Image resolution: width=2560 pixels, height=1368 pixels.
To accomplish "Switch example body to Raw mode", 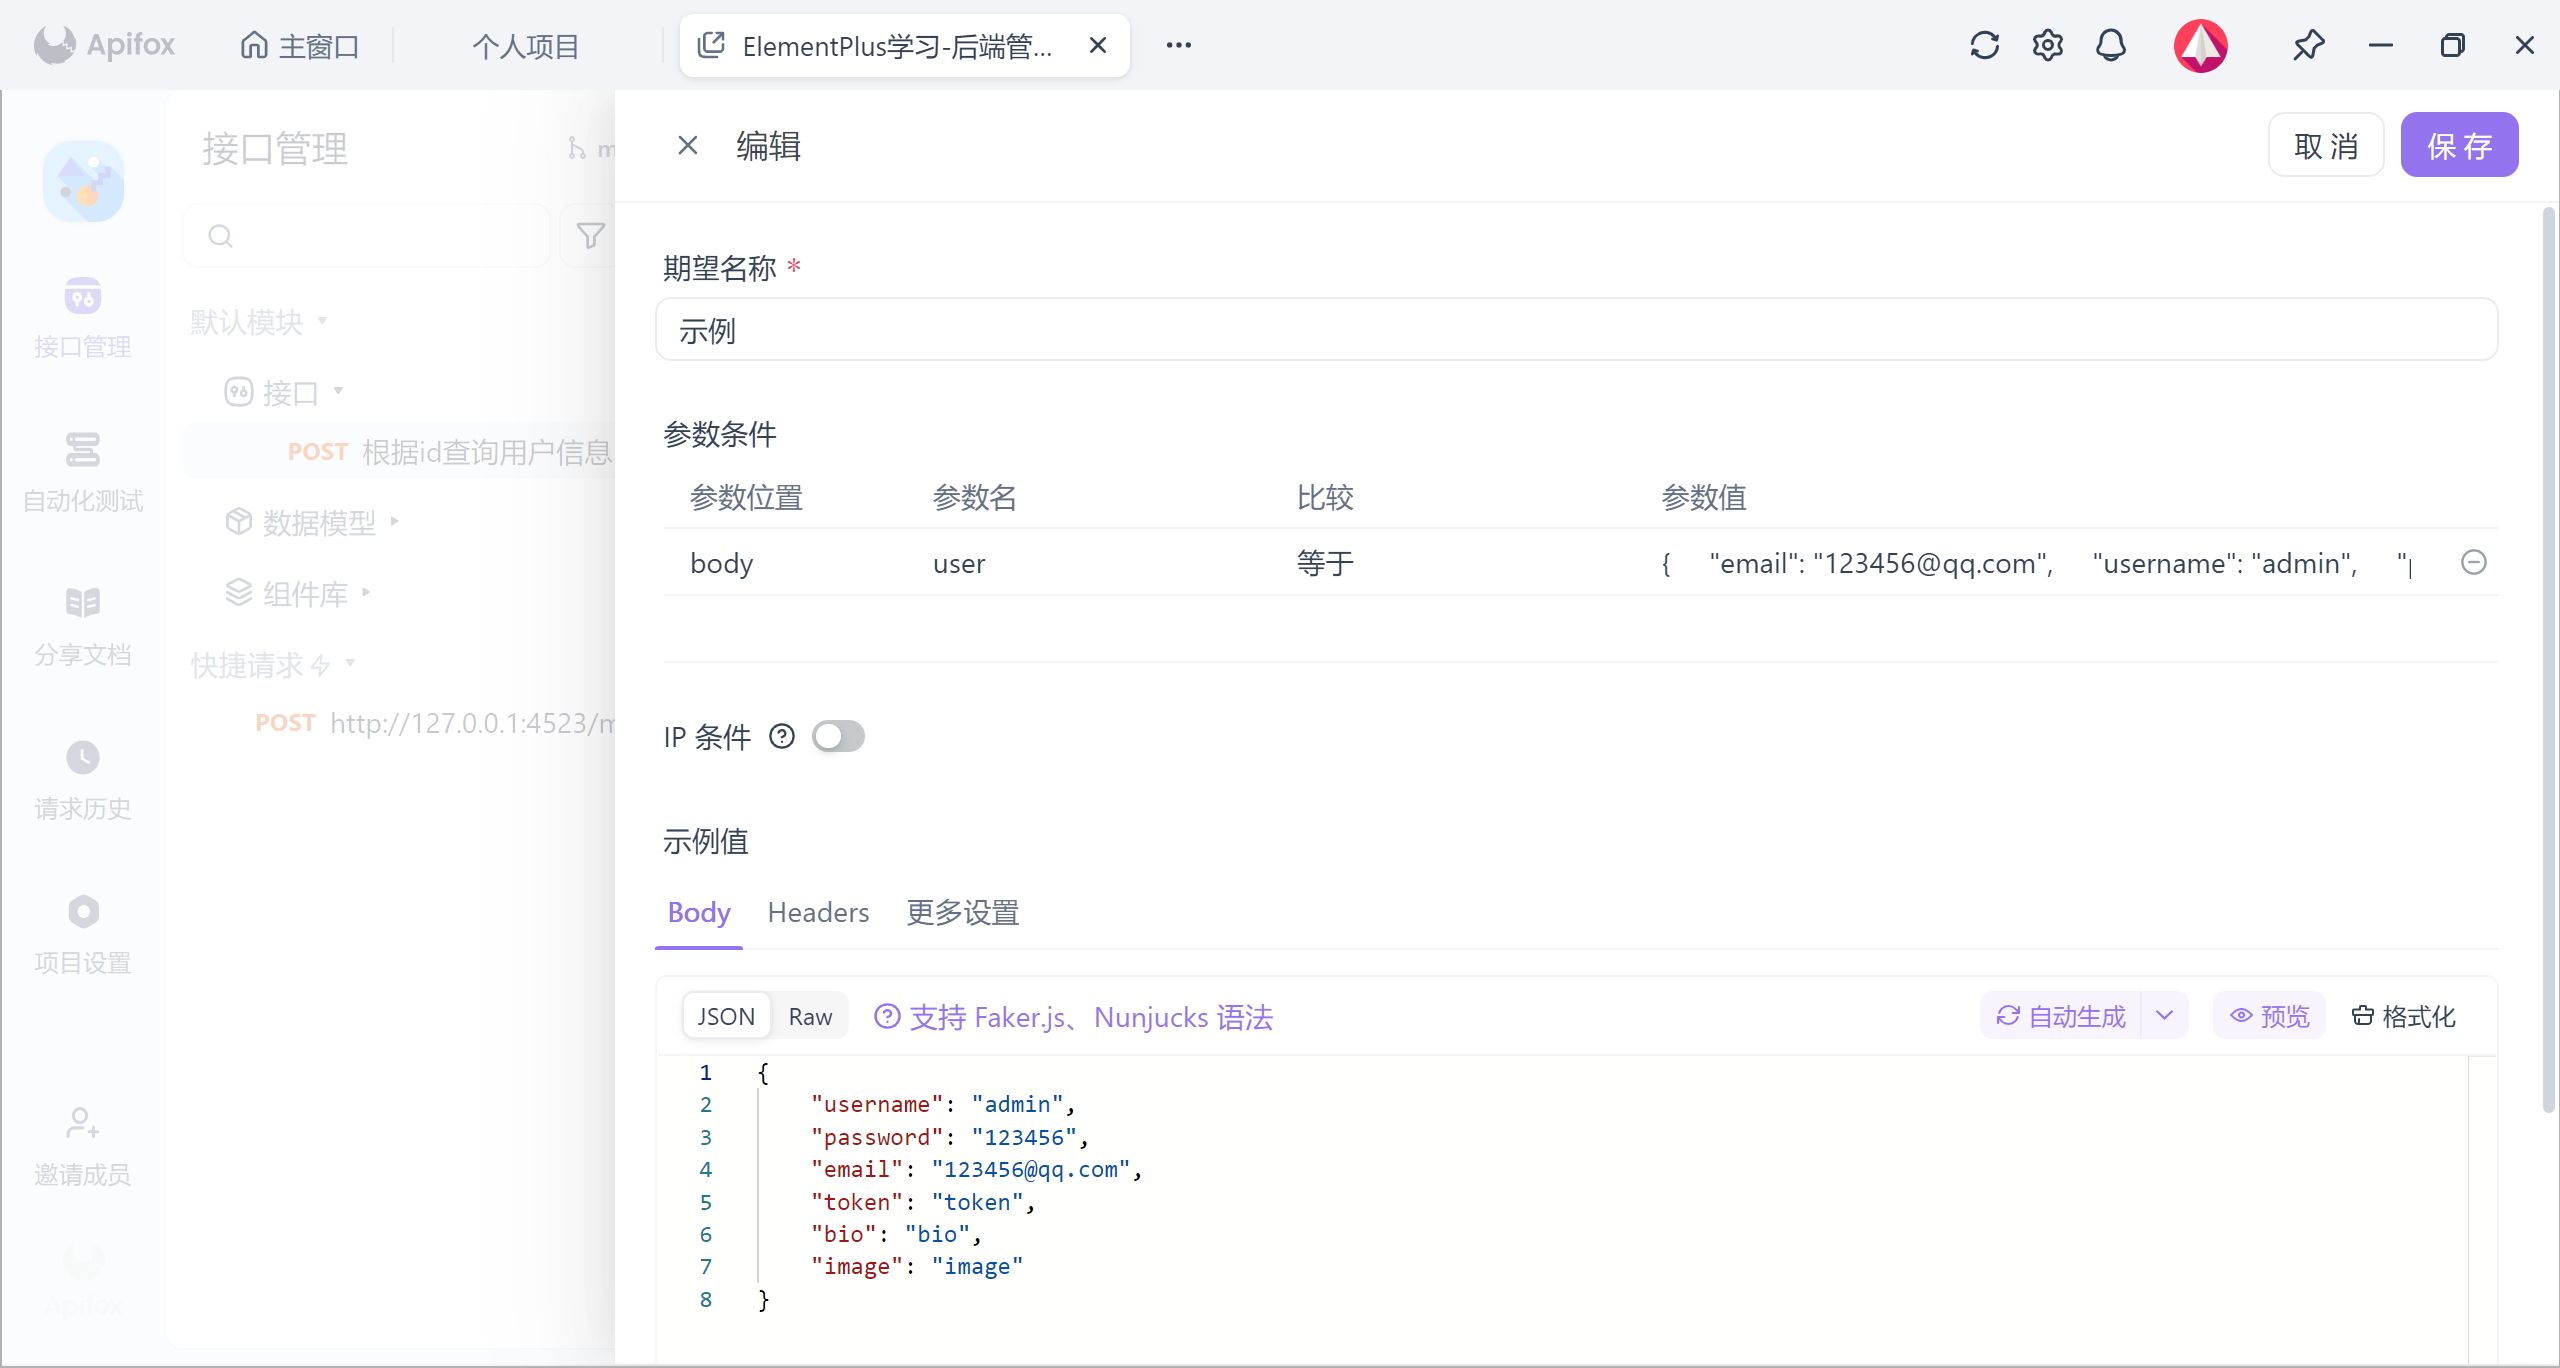I will (x=810, y=1016).
